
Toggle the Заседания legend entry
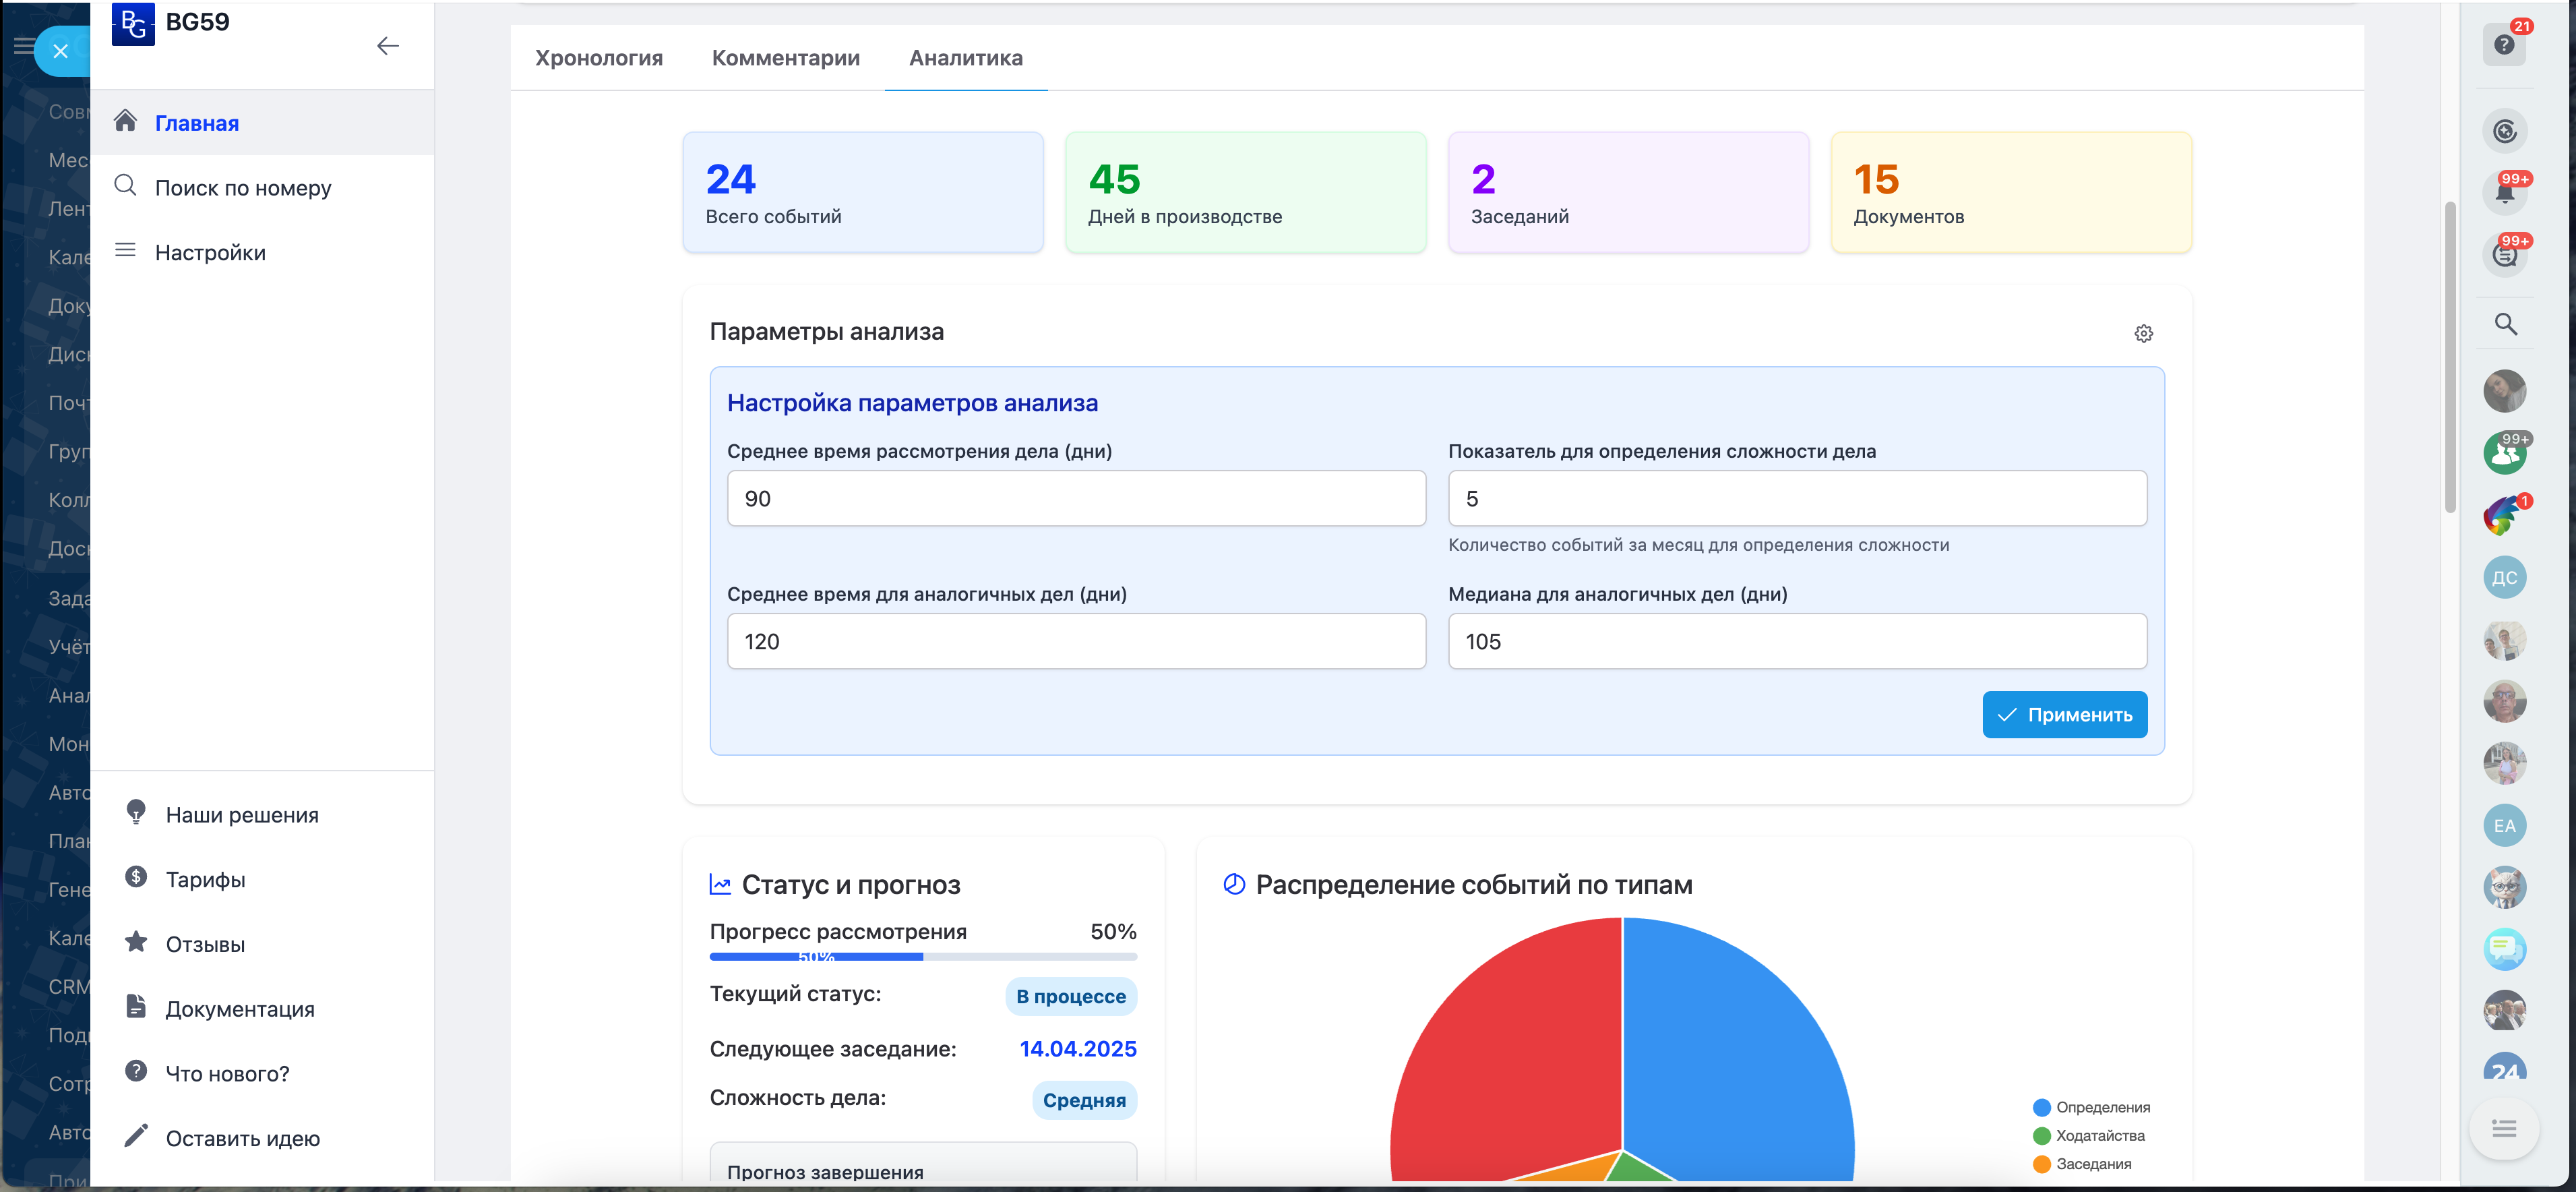tap(2082, 1164)
